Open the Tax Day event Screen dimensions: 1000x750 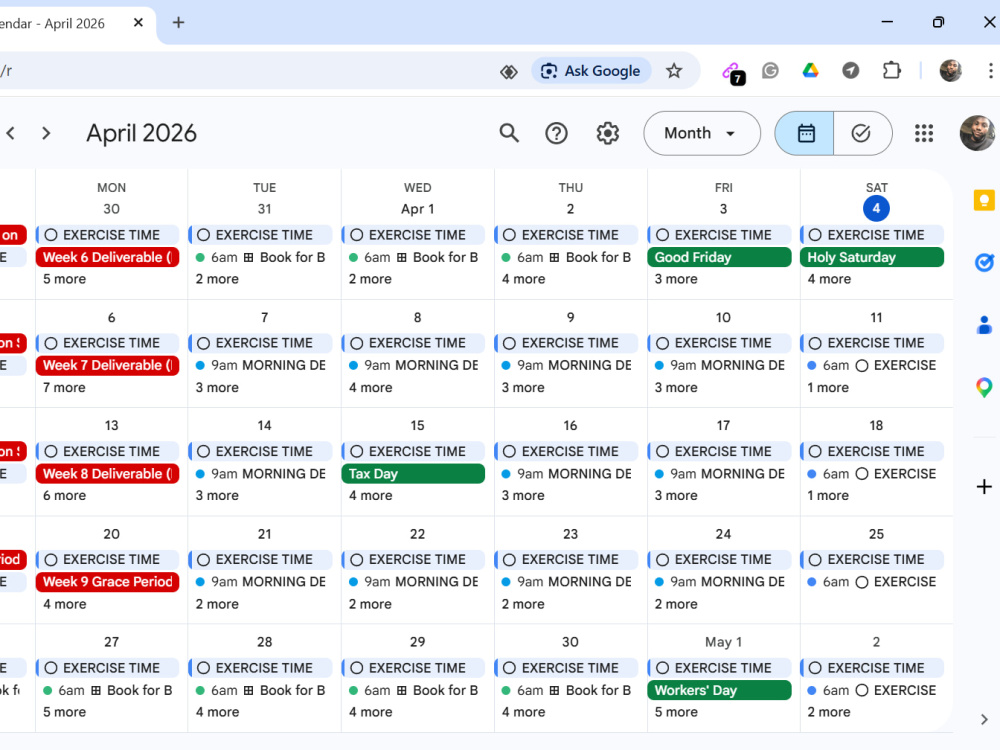413,474
